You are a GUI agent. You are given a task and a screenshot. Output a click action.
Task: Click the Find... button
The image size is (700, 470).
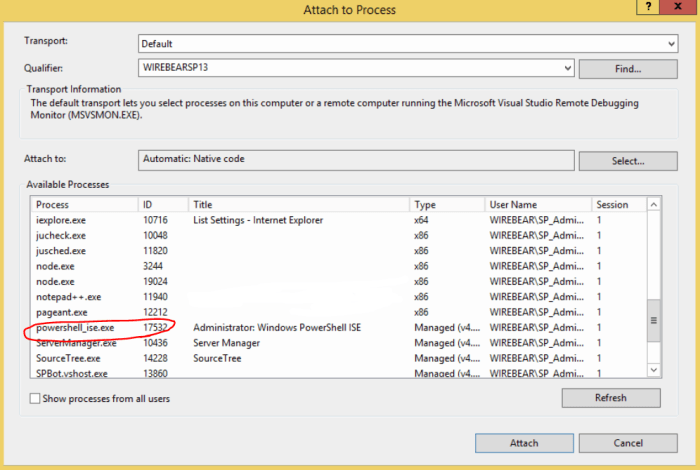628,69
